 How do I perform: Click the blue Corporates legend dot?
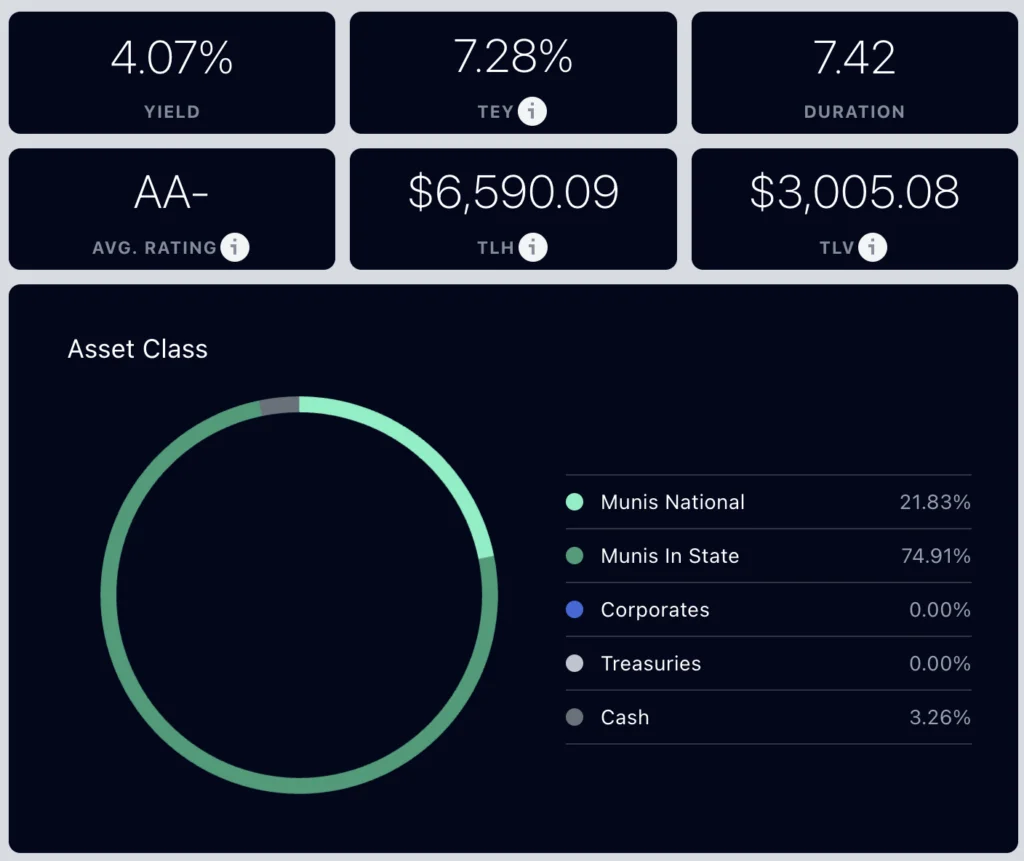tap(575, 609)
